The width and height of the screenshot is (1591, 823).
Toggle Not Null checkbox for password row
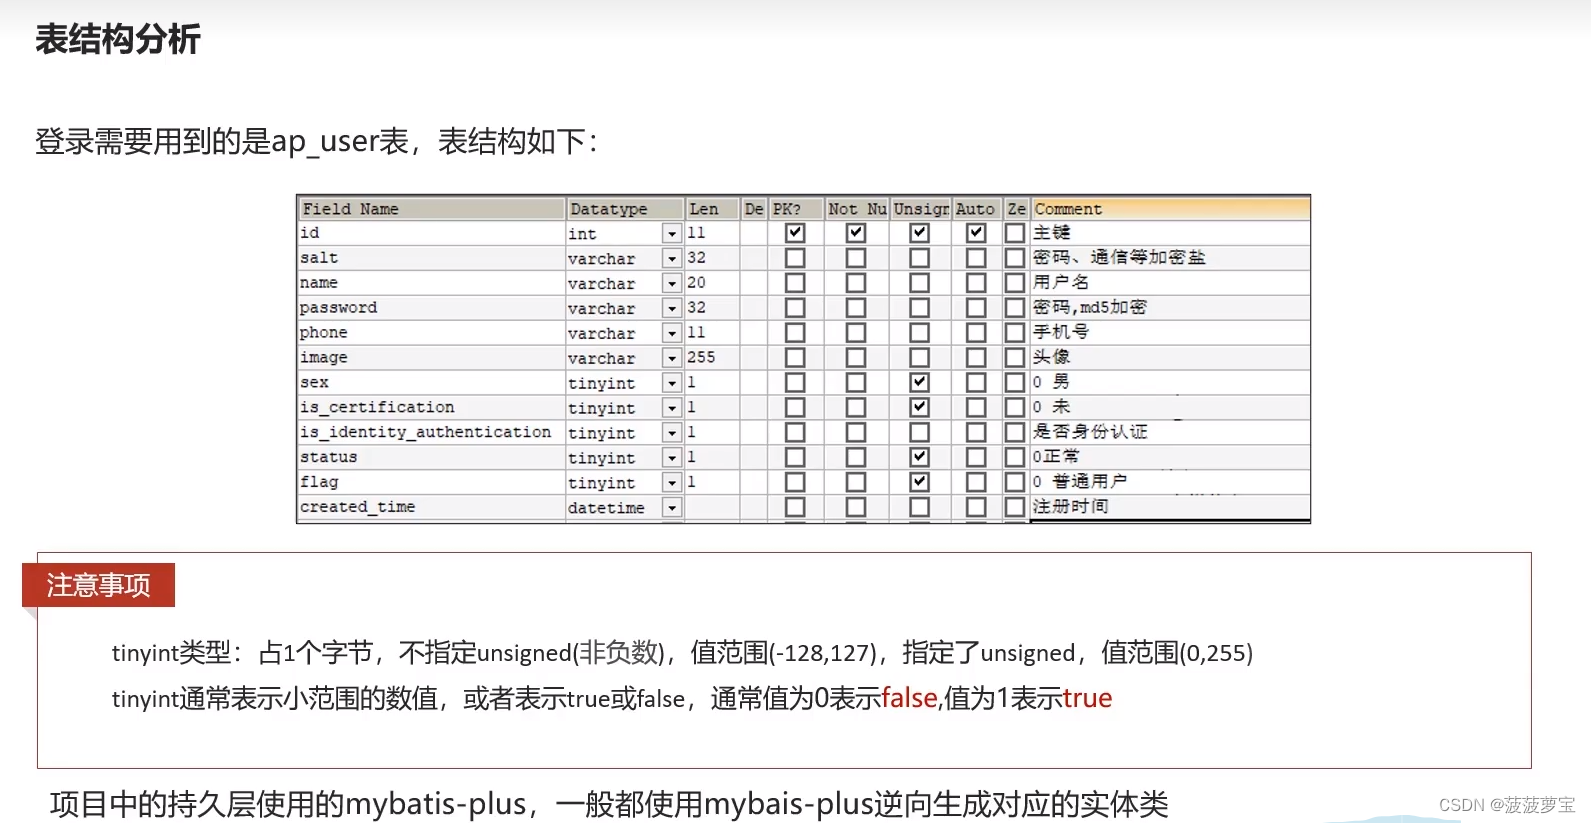tap(856, 308)
